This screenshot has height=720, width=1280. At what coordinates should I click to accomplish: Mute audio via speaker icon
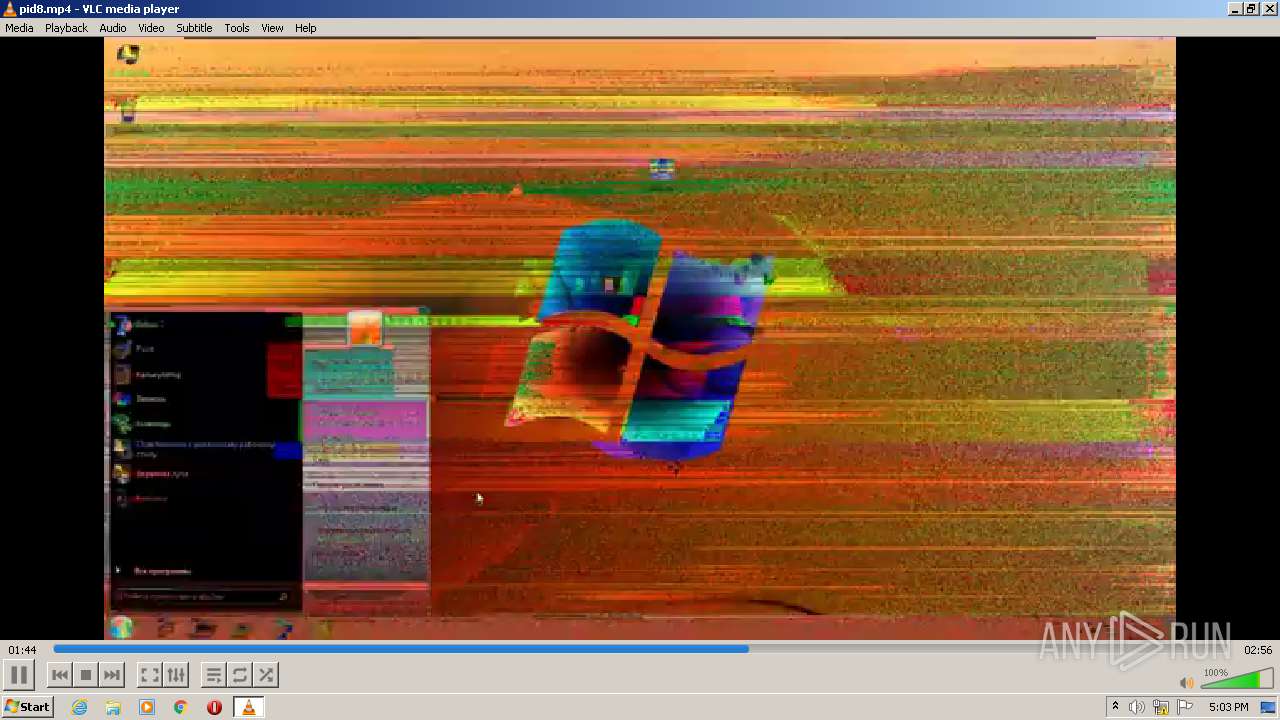point(1186,683)
